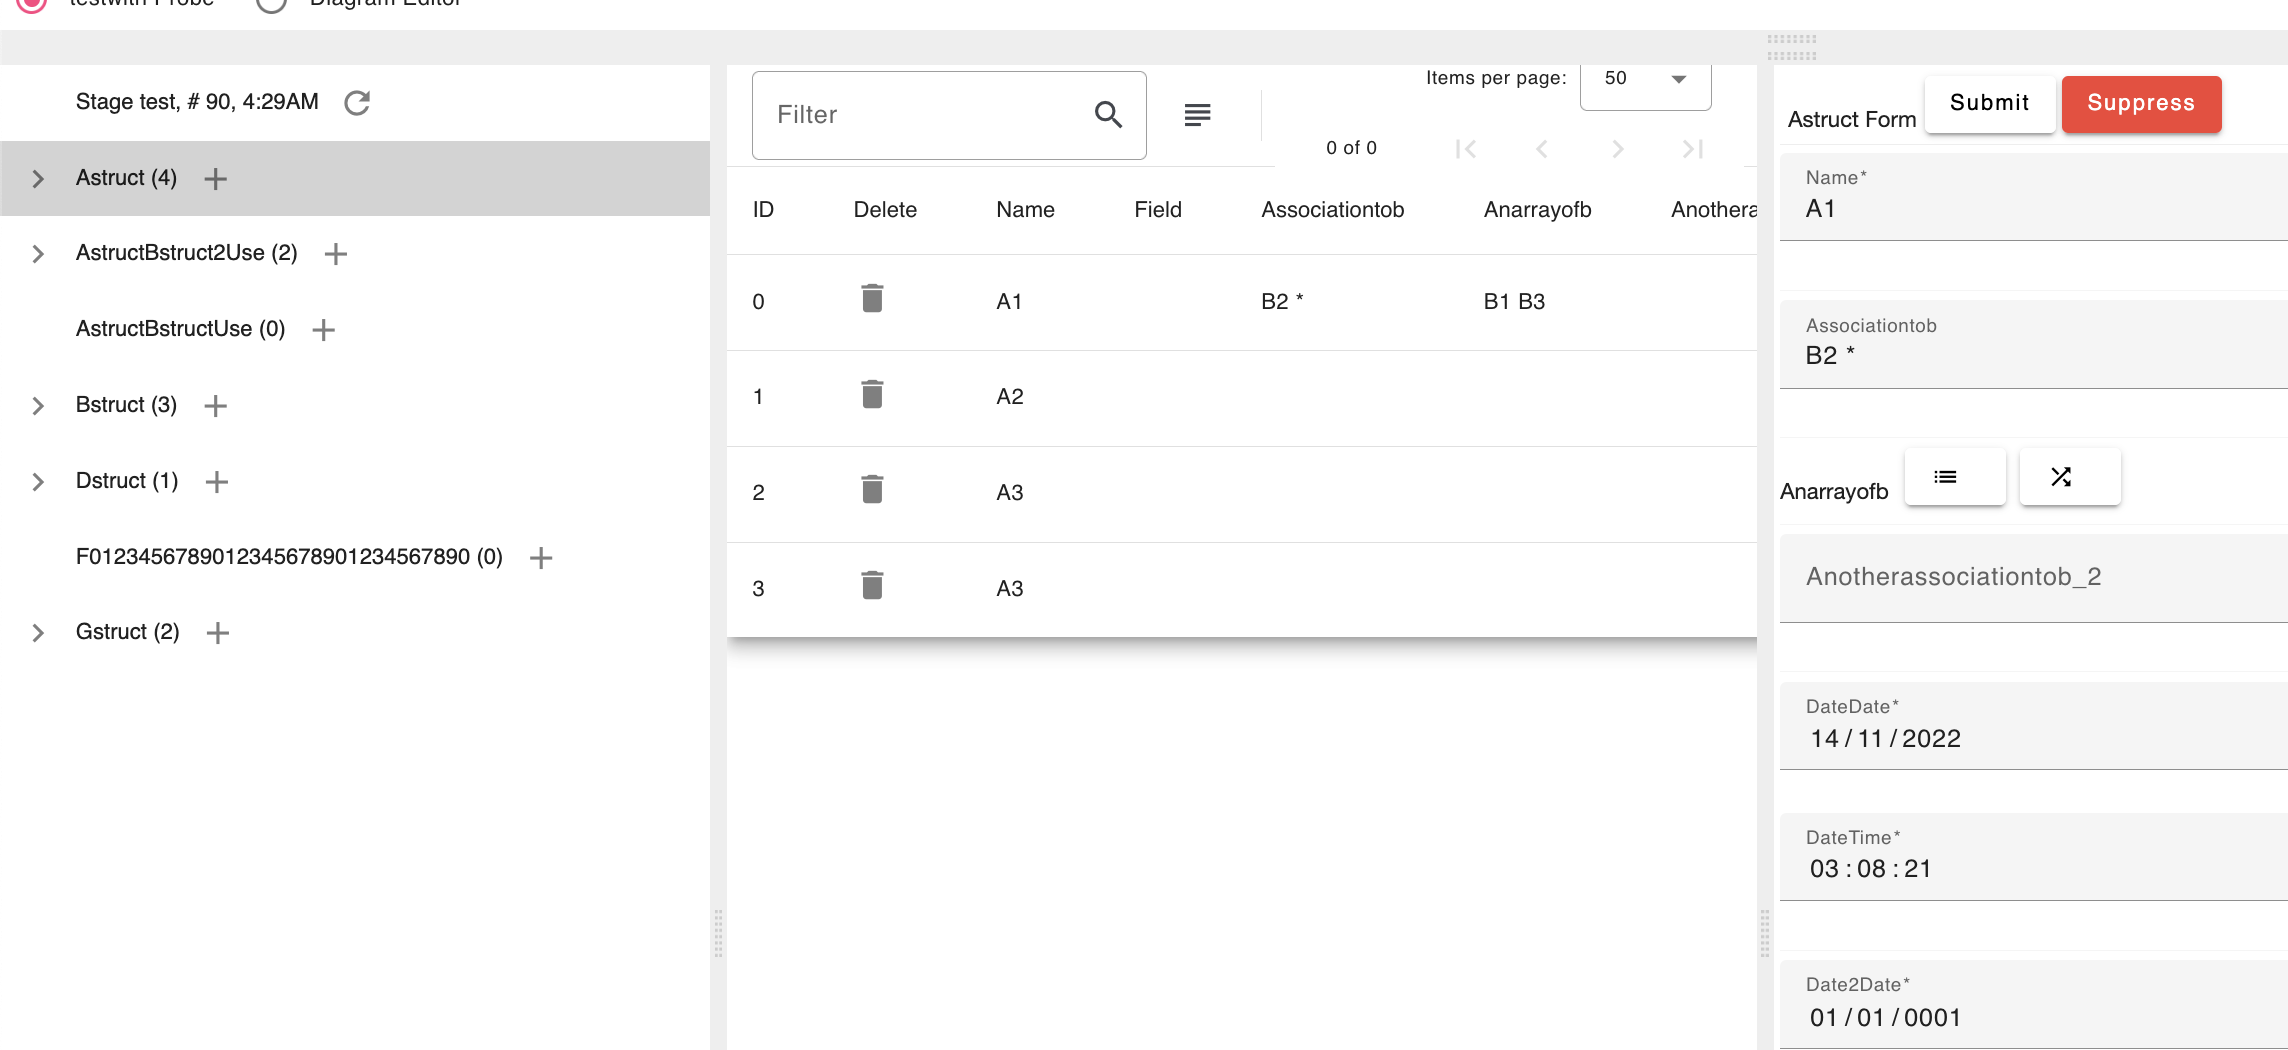
Task: Select Gstruct (2) tree item
Action: [127, 632]
